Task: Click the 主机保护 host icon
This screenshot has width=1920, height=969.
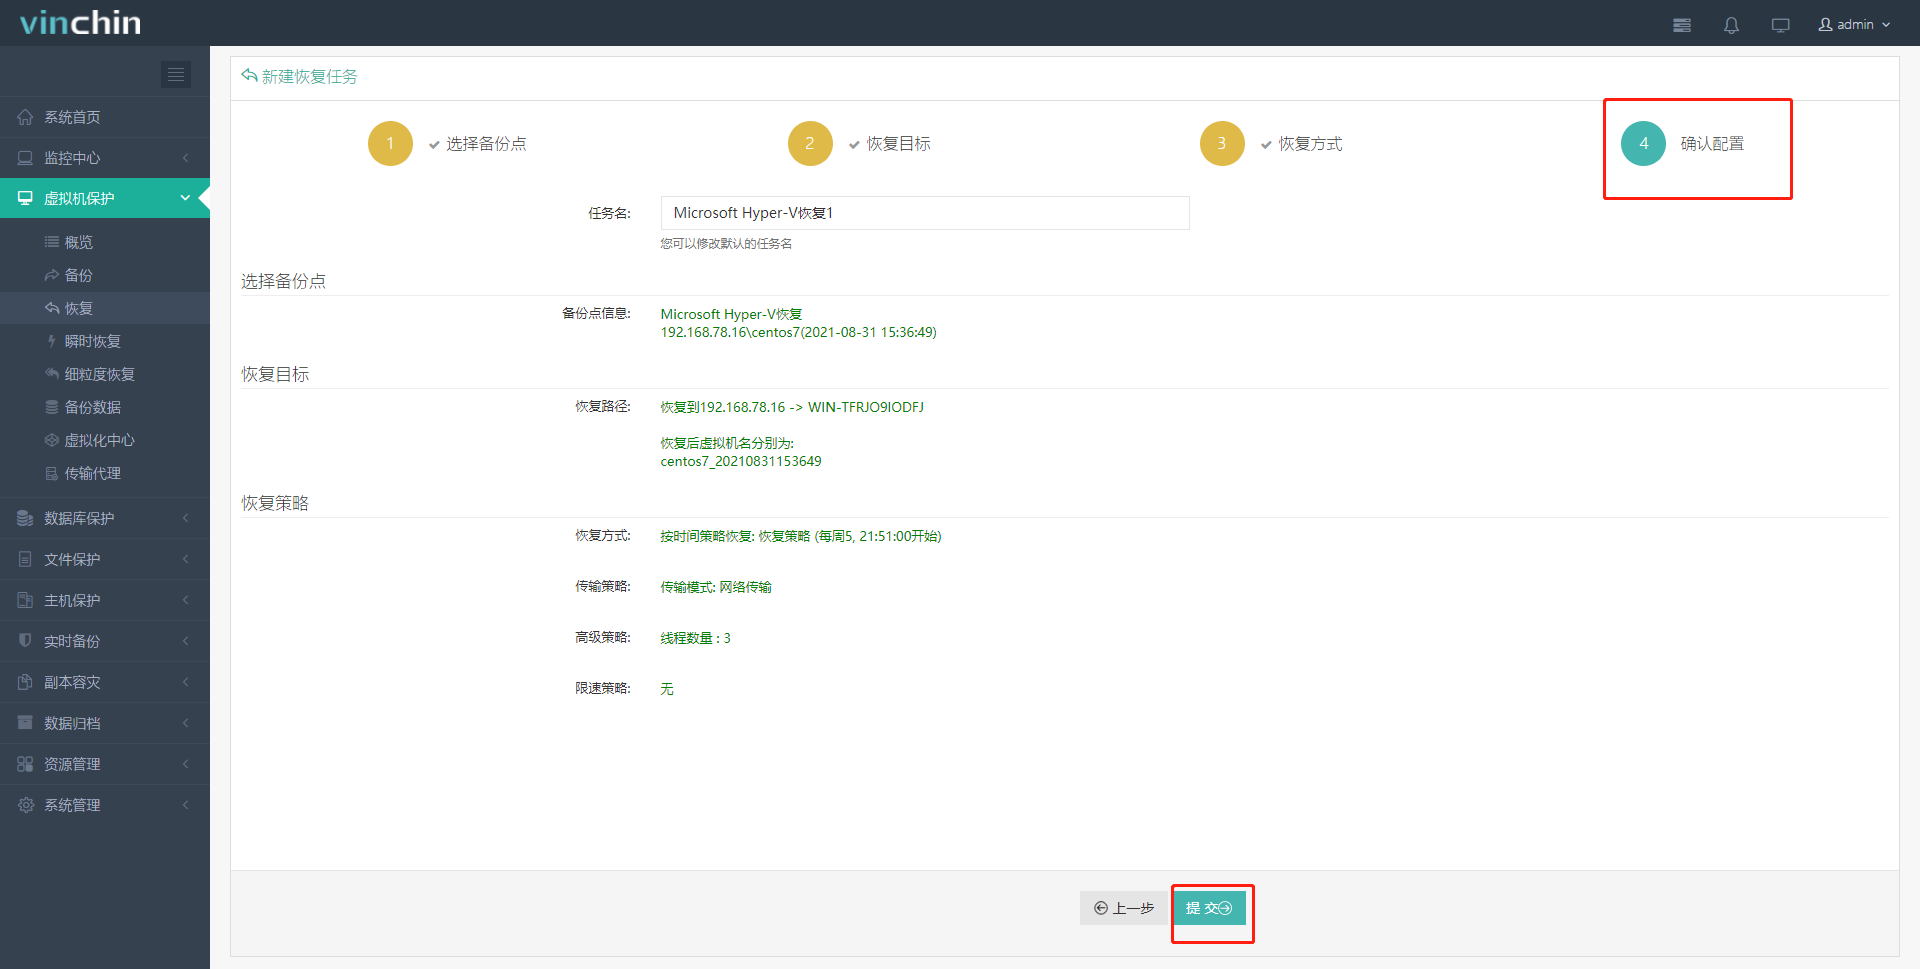Action: [25, 600]
